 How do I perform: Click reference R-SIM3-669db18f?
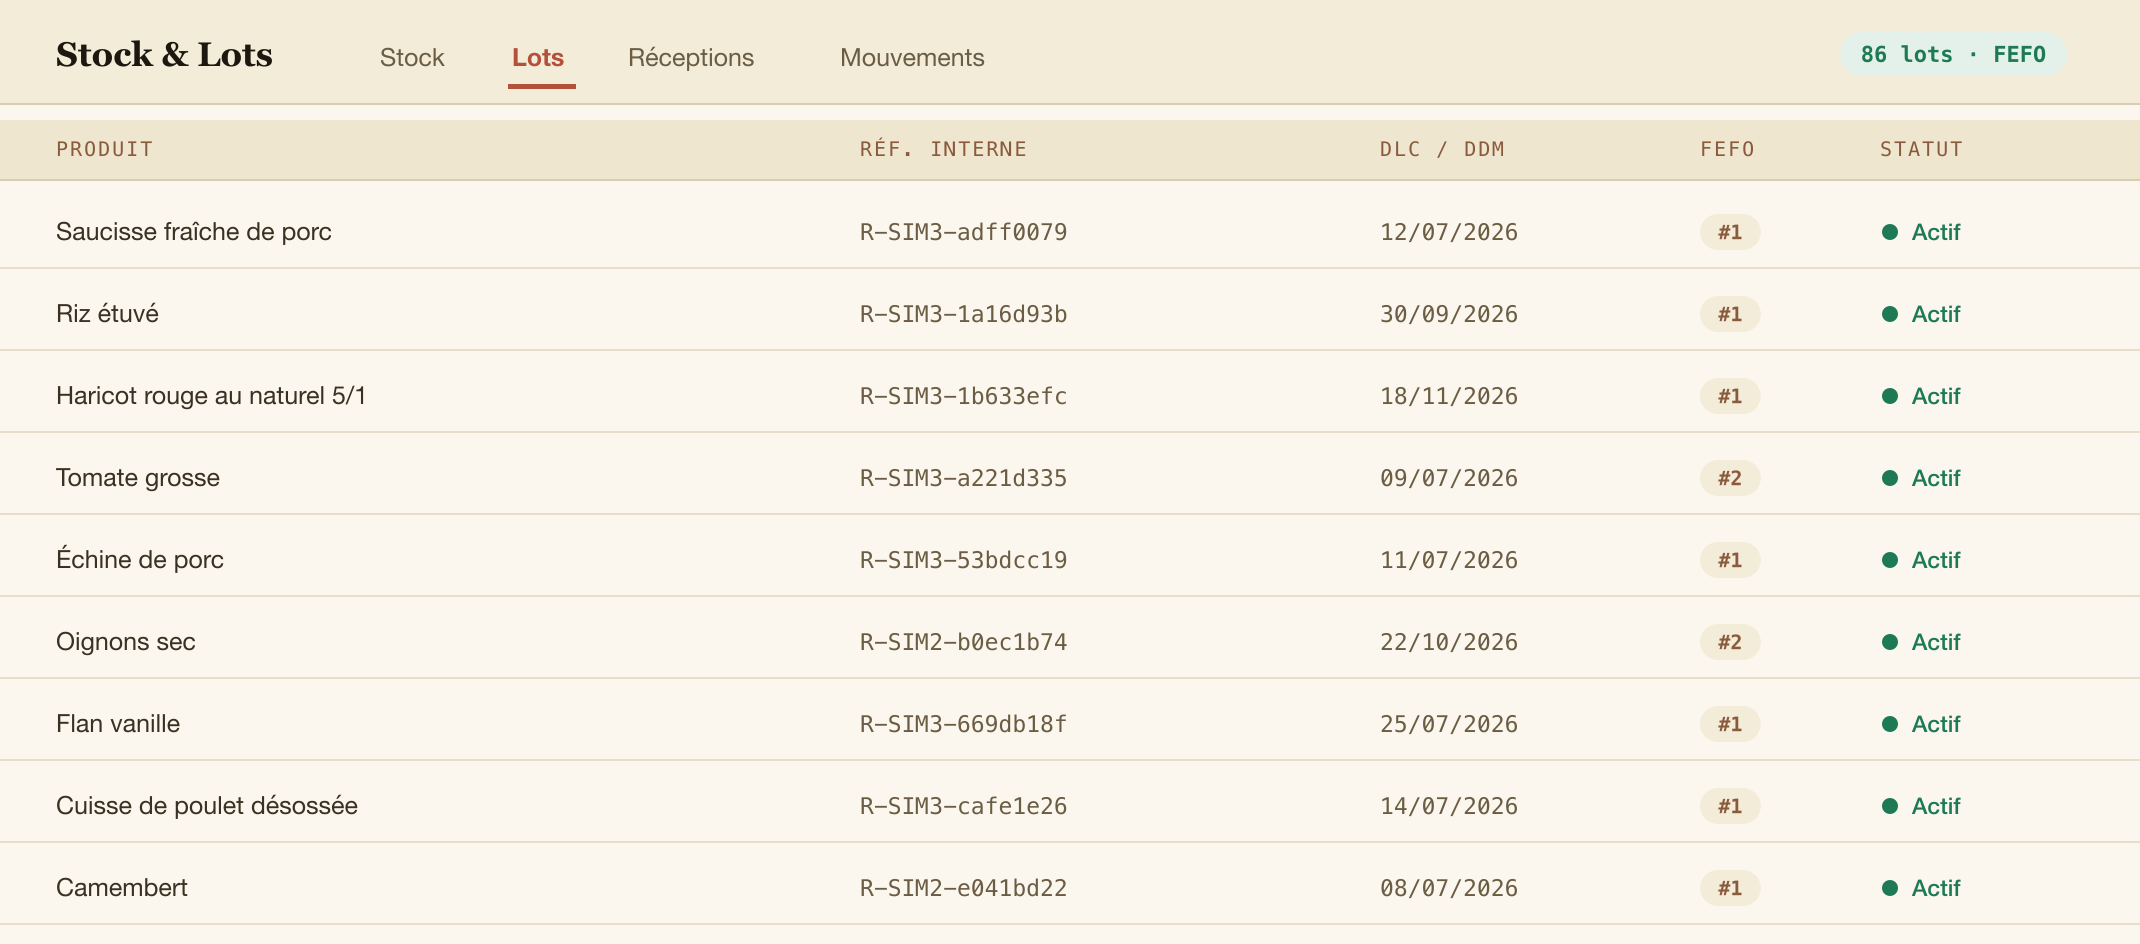point(963,724)
